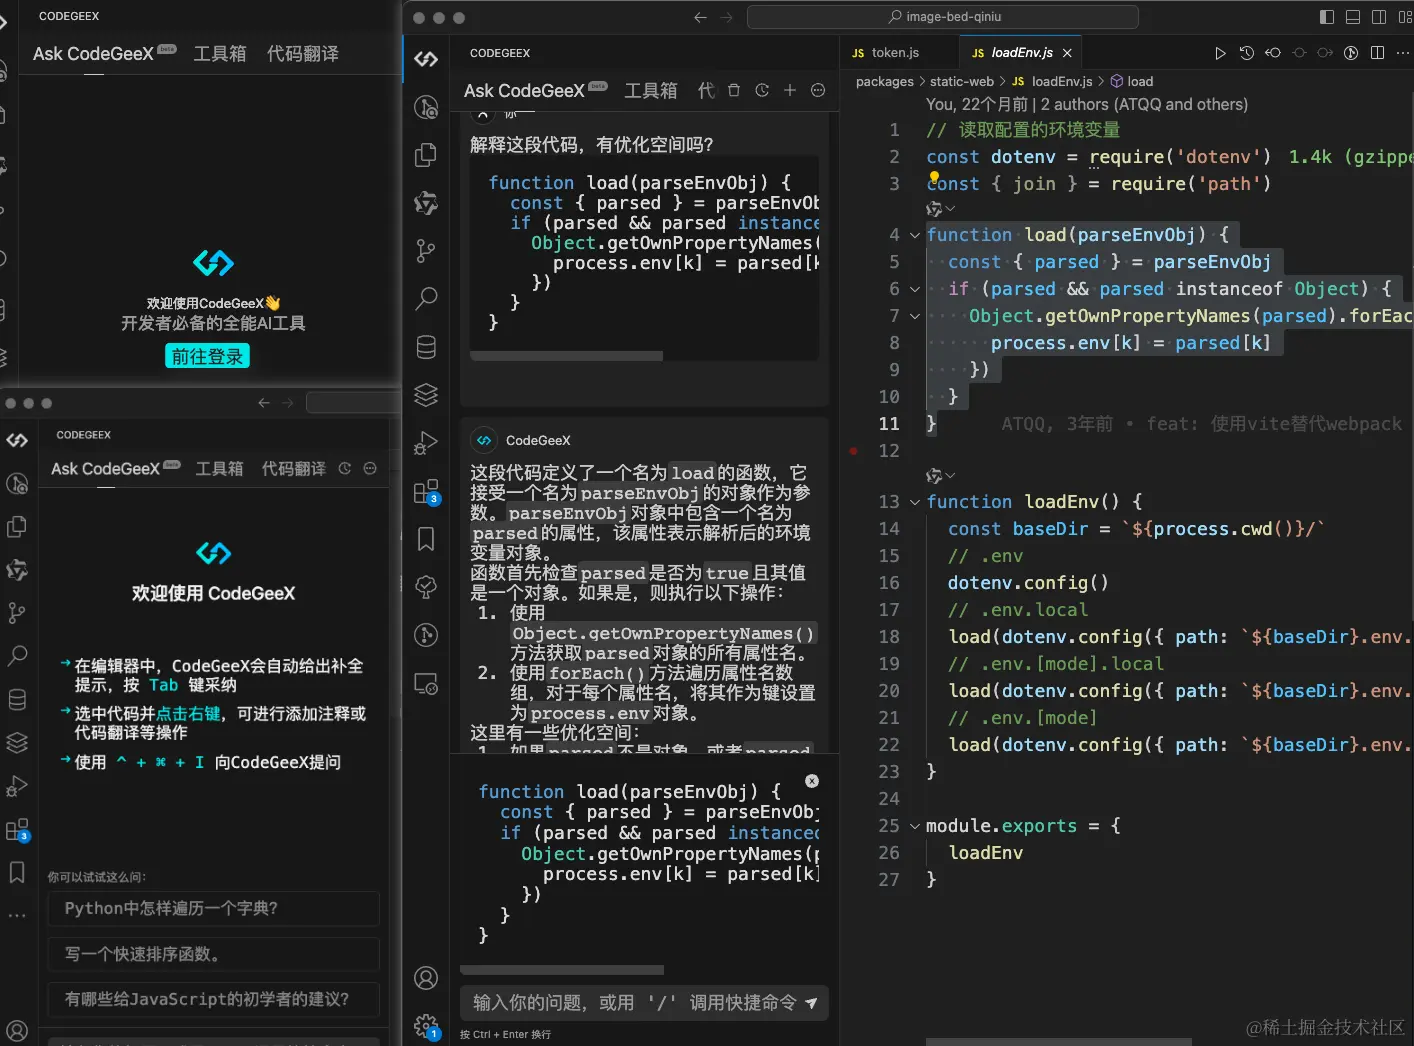Click 前往登录 login button
This screenshot has height=1046, width=1414.
tap(207, 356)
